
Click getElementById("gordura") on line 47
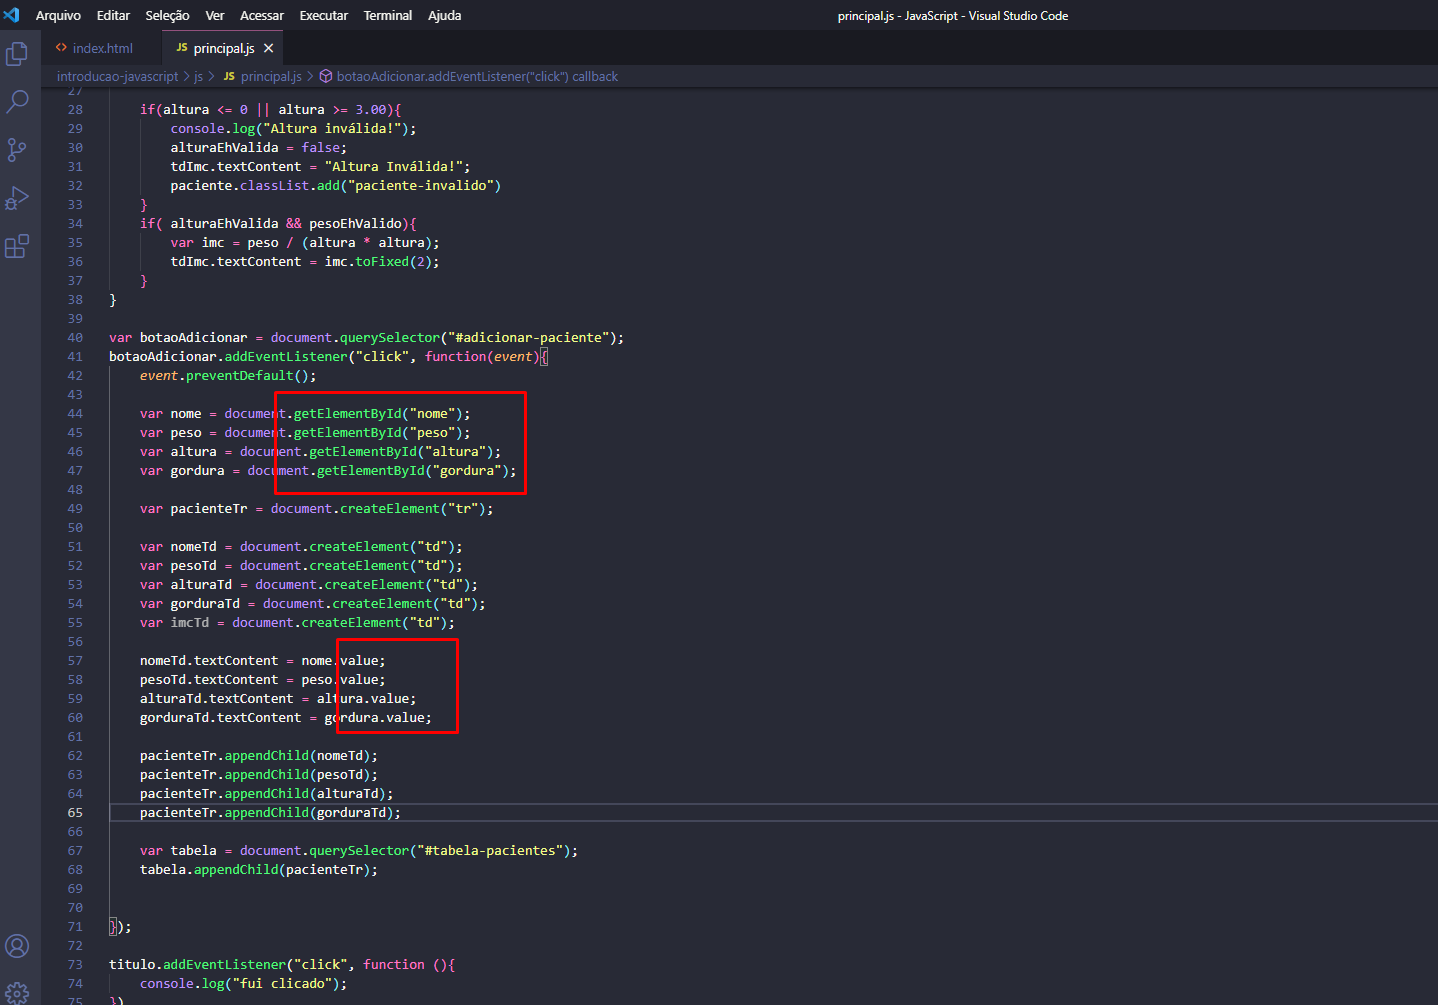click(413, 471)
